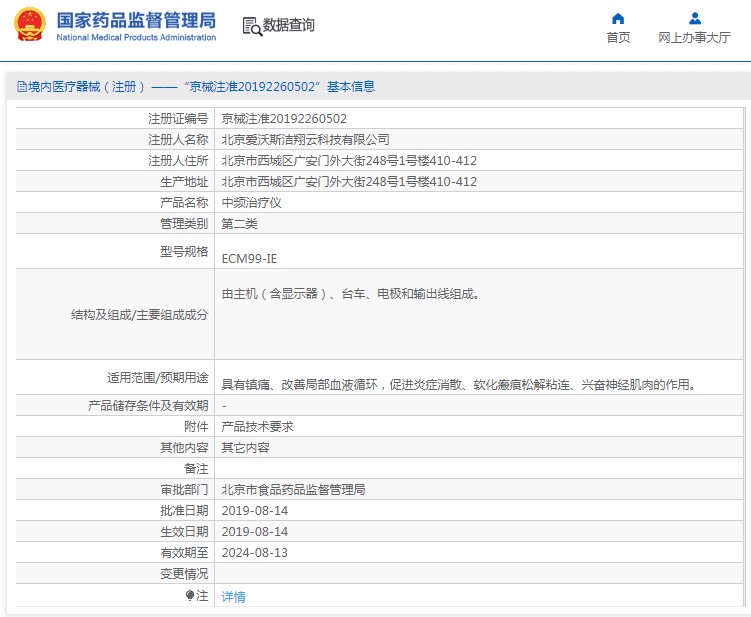Click the 审批部门 row label

point(184,490)
